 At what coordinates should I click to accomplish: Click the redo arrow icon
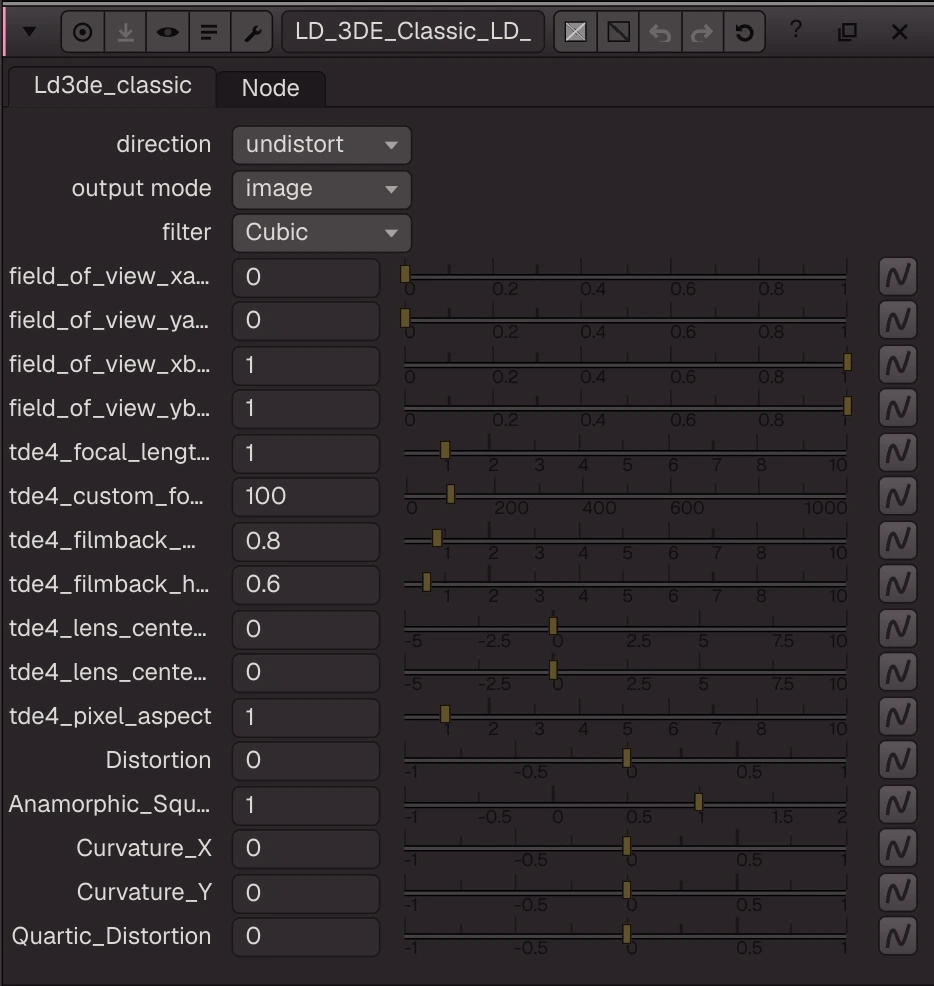pyautogui.click(x=702, y=32)
